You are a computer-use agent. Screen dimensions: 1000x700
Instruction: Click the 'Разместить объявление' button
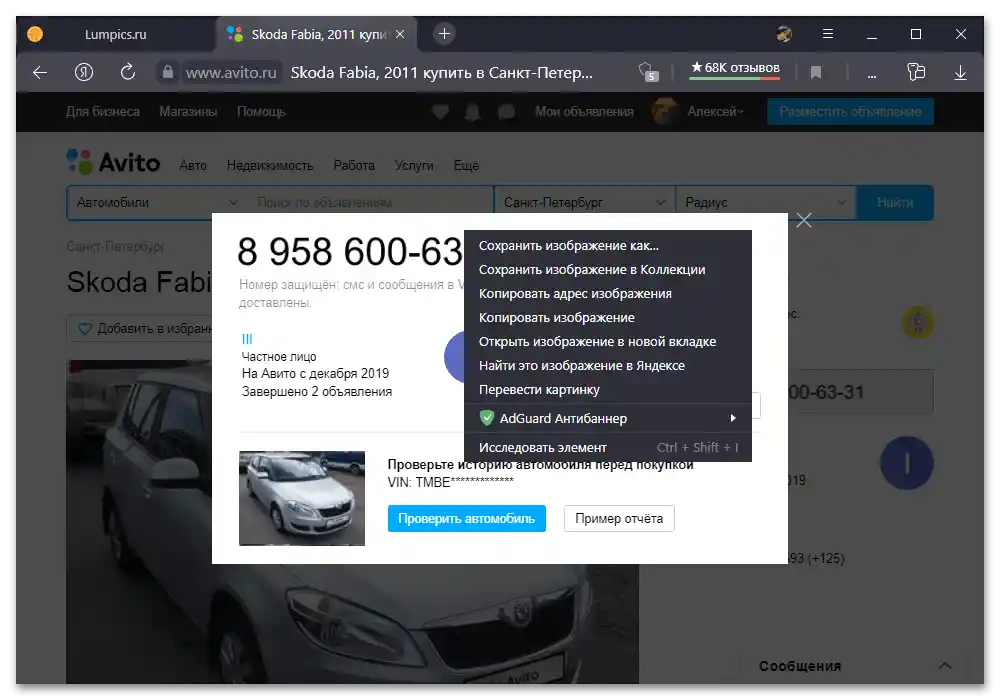[850, 112]
